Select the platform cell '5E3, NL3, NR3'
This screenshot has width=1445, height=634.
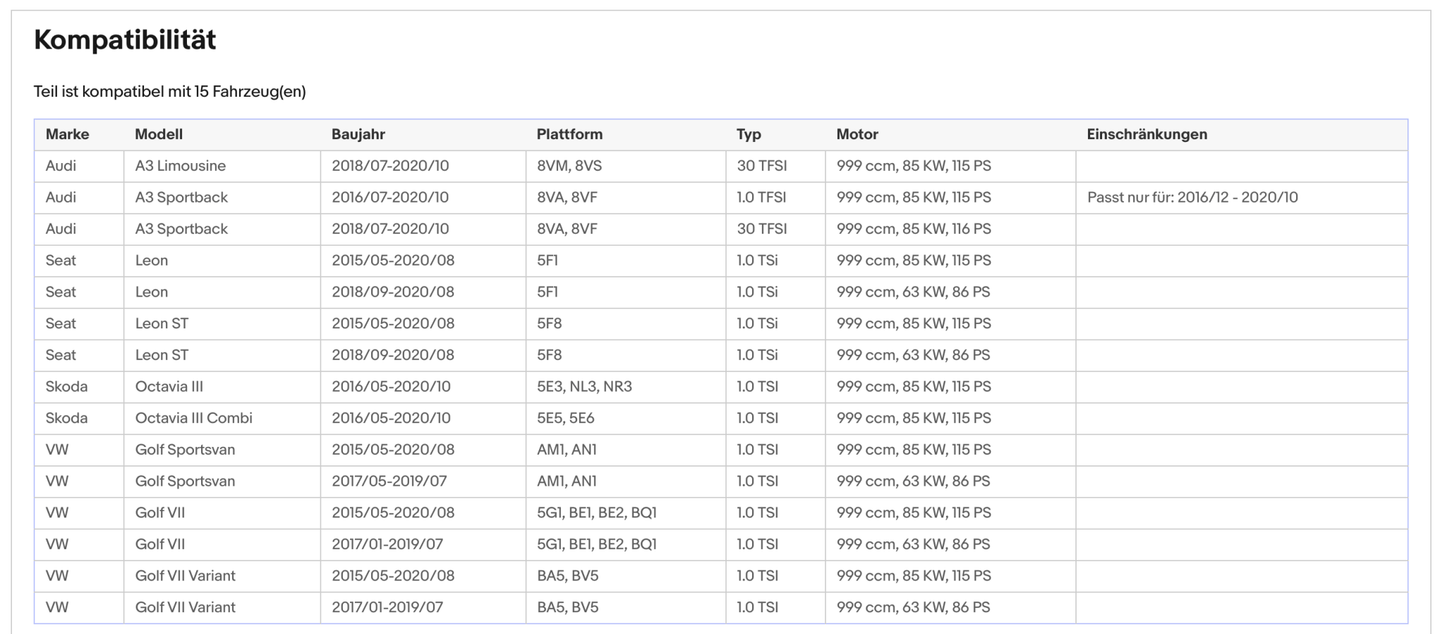tap(584, 386)
